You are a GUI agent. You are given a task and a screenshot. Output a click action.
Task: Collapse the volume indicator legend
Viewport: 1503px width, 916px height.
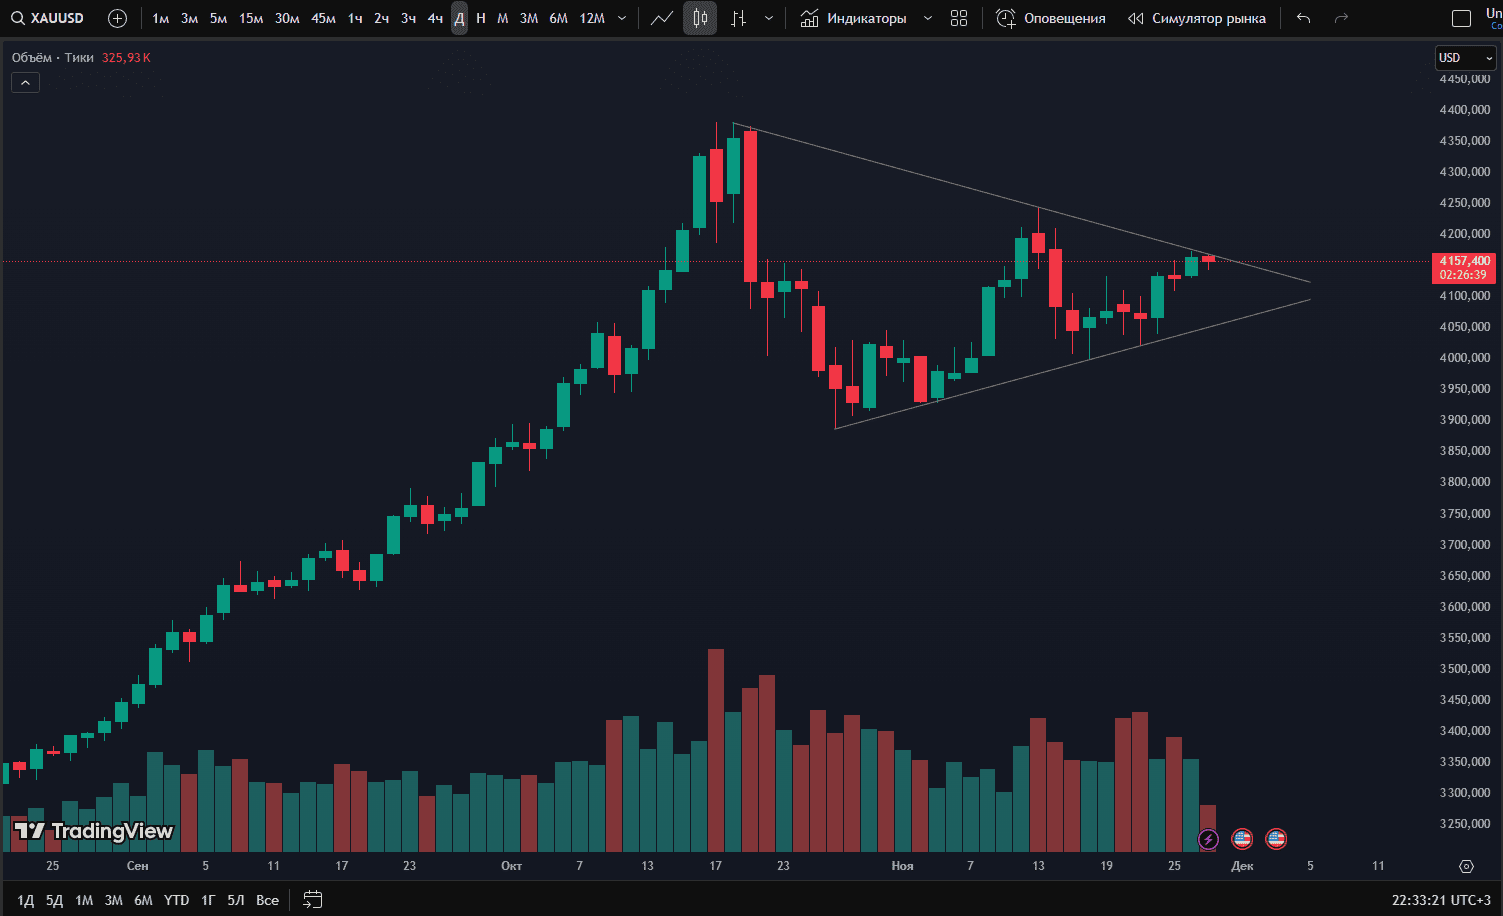25,82
